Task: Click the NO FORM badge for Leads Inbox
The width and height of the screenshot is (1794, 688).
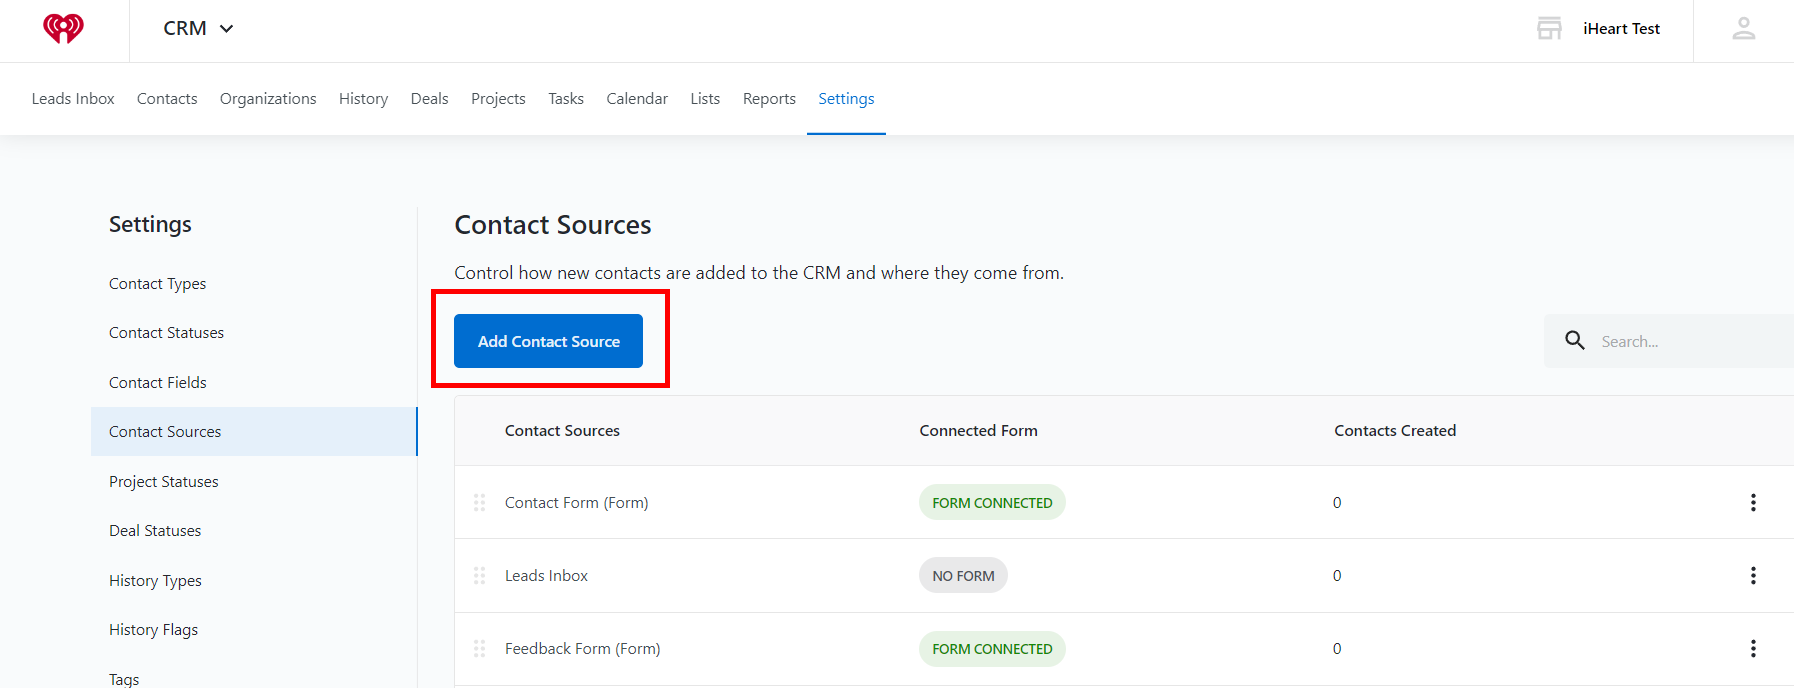Action: pyautogui.click(x=963, y=576)
